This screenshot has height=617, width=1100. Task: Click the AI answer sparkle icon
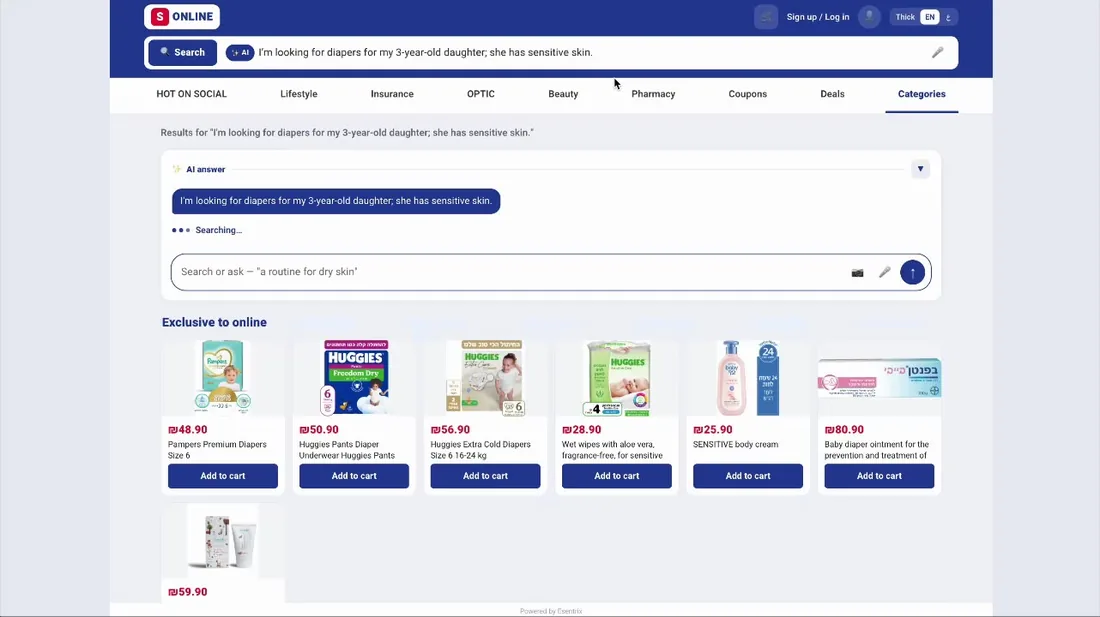177,169
